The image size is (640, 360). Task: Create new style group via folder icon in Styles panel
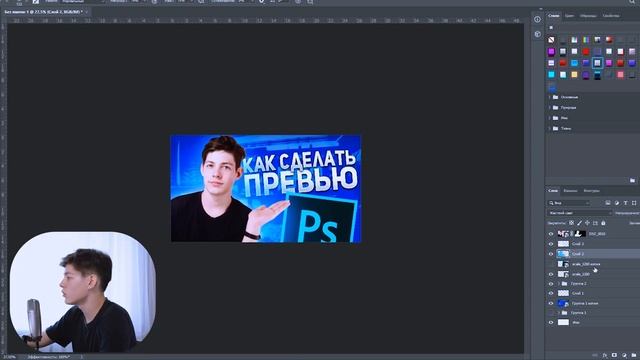pyautogui.click(x=632, y=180)
